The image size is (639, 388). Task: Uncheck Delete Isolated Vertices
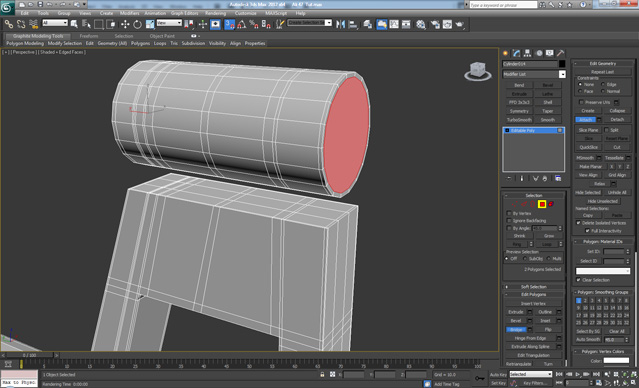tap(578, 223)
